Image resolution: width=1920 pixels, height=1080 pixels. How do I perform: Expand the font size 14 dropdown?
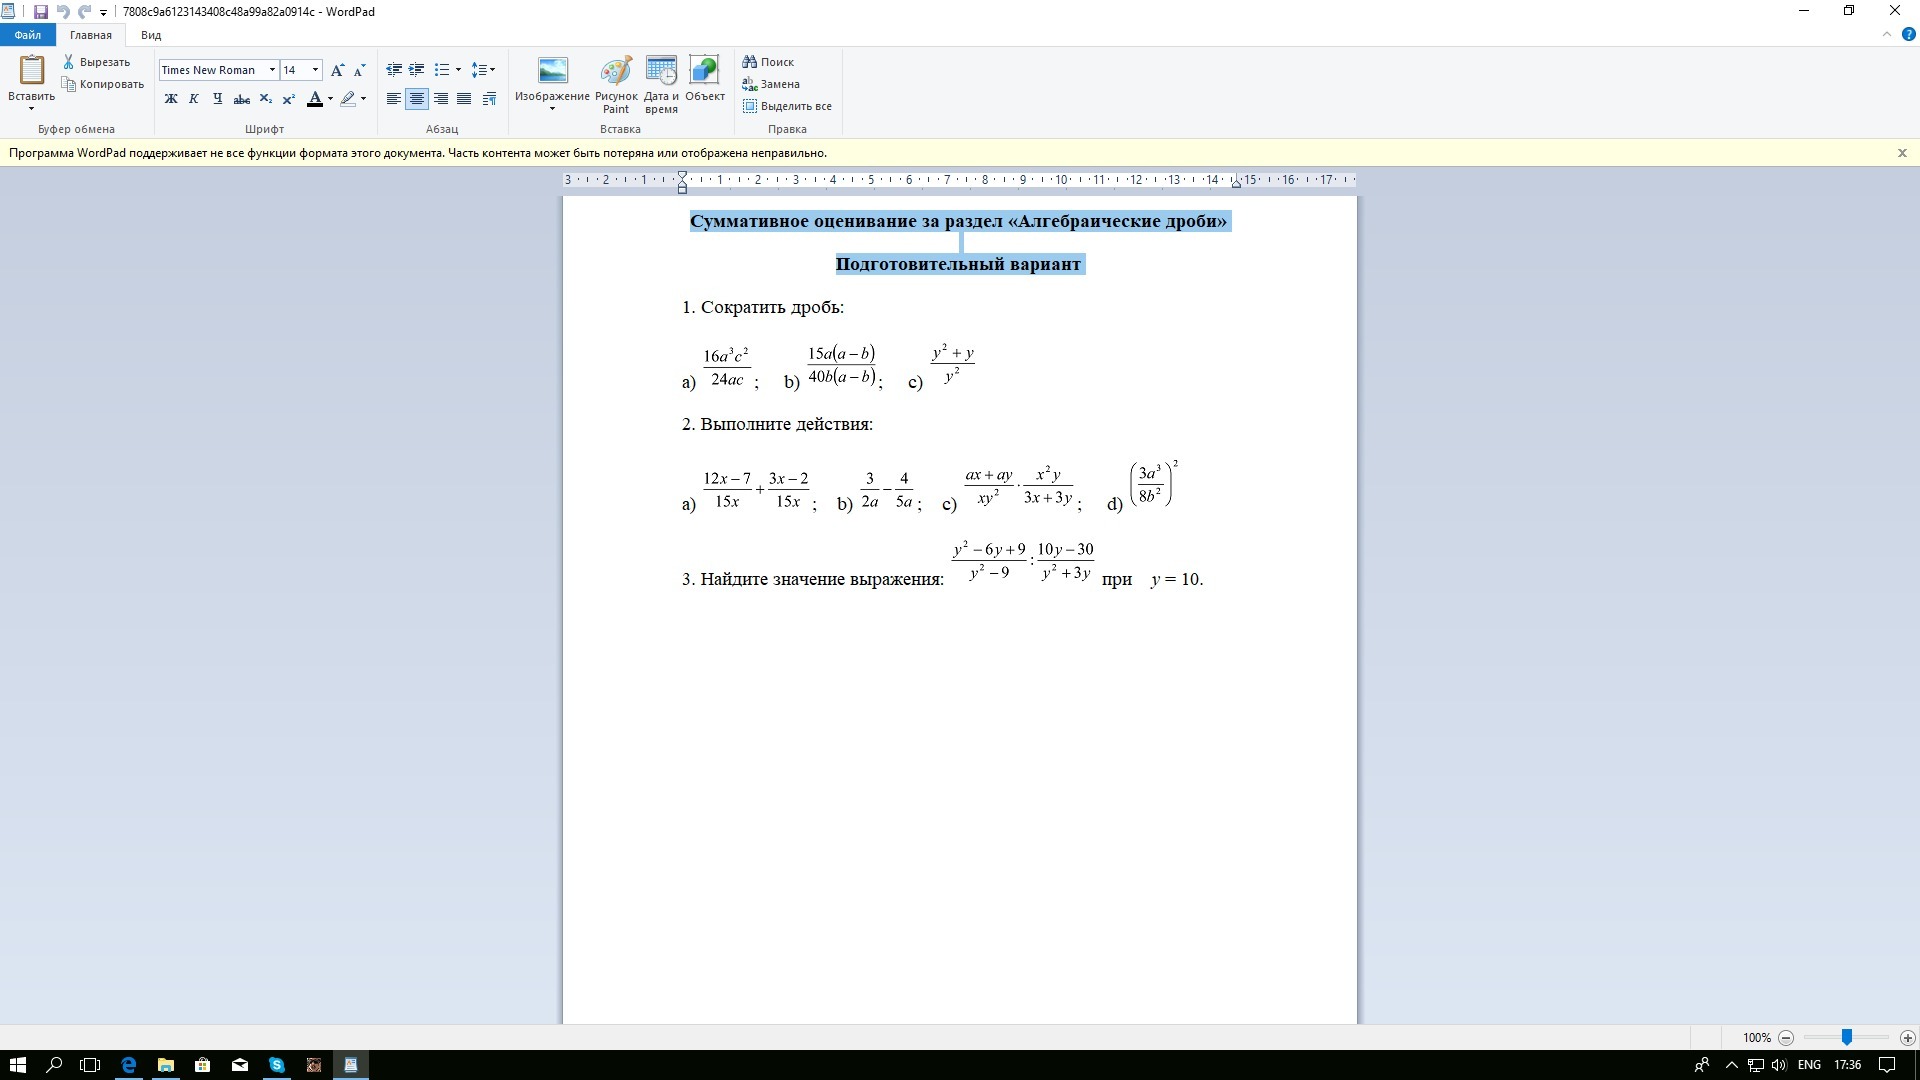(x=316, y=70)
